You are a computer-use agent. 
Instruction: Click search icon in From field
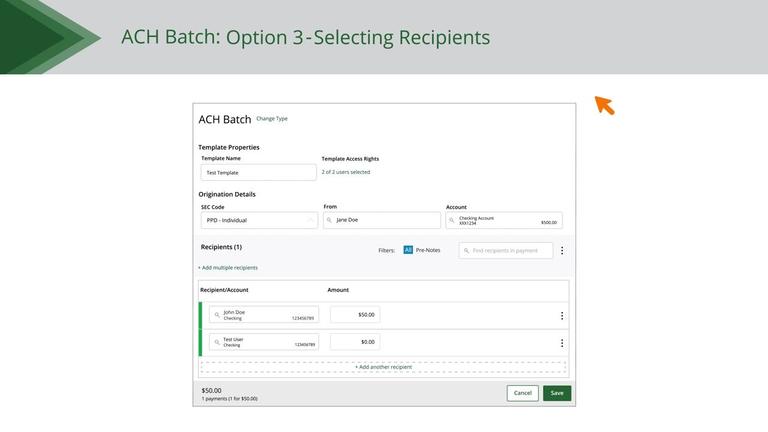click(x=329, y=220)
